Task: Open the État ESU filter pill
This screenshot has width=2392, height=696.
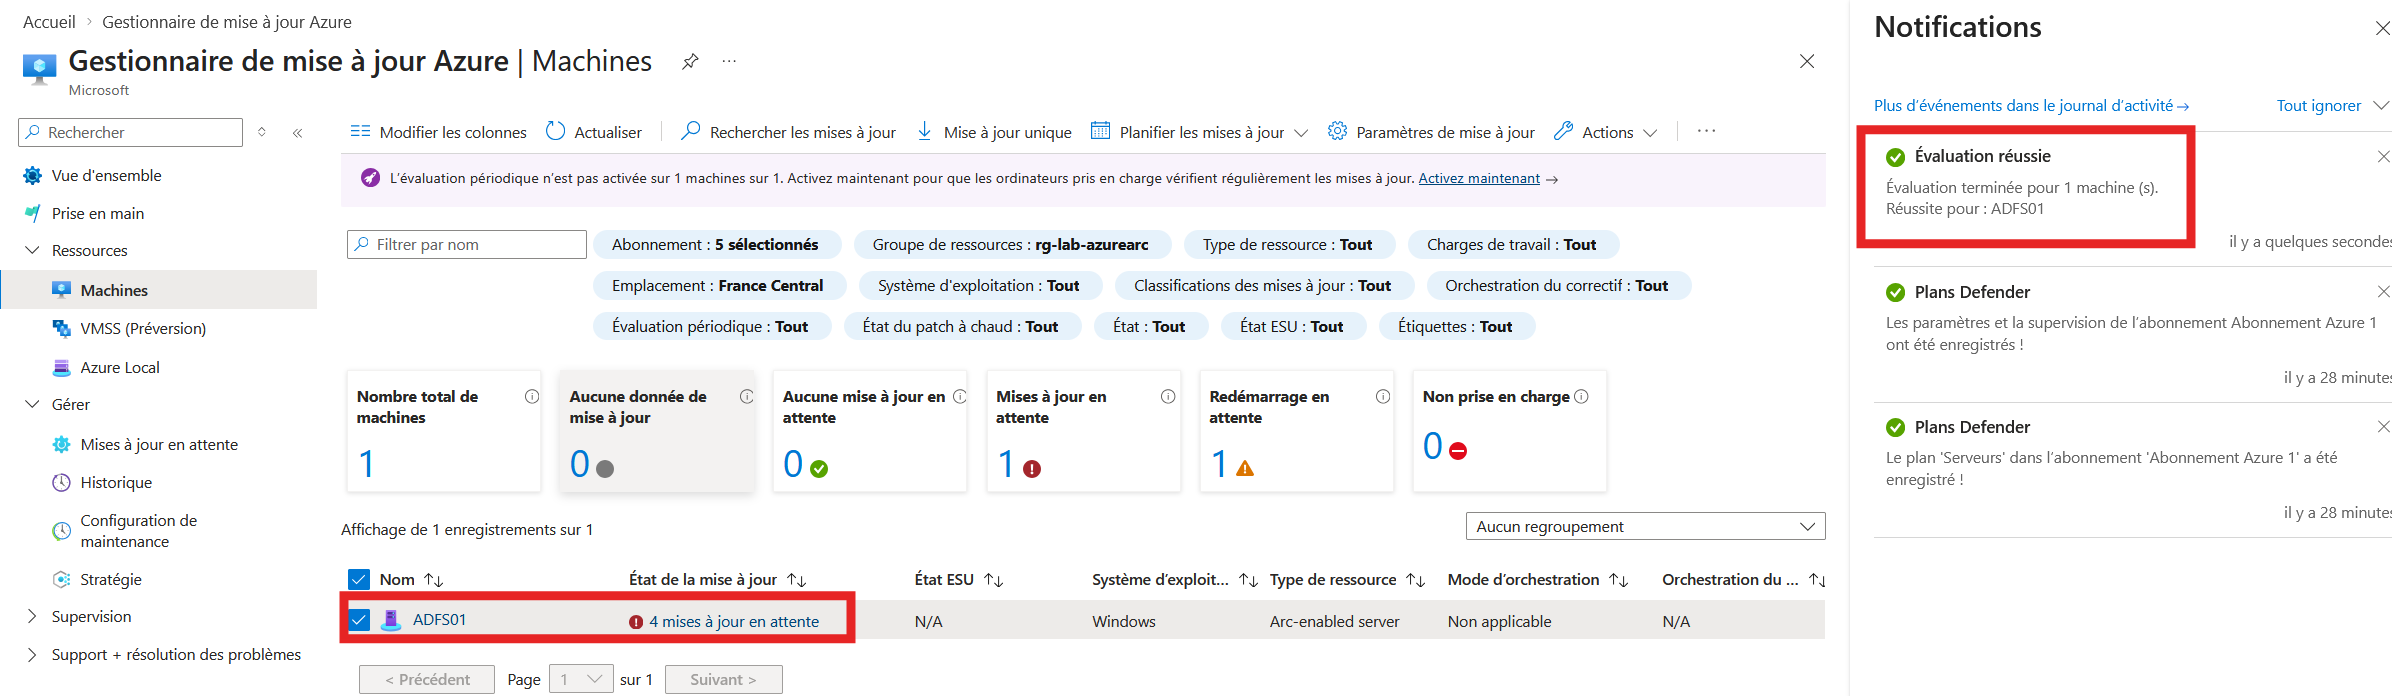Action: click(x=1292, y=326)
